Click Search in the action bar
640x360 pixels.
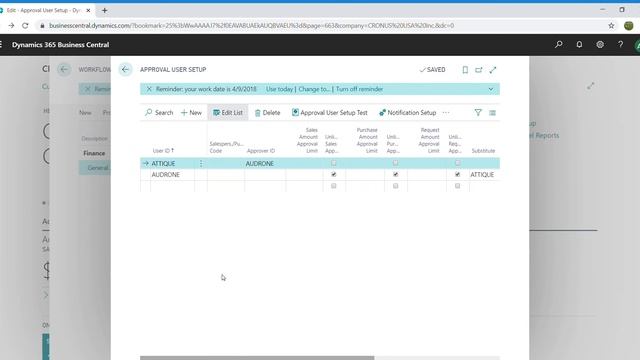click(x=159, y=113)
